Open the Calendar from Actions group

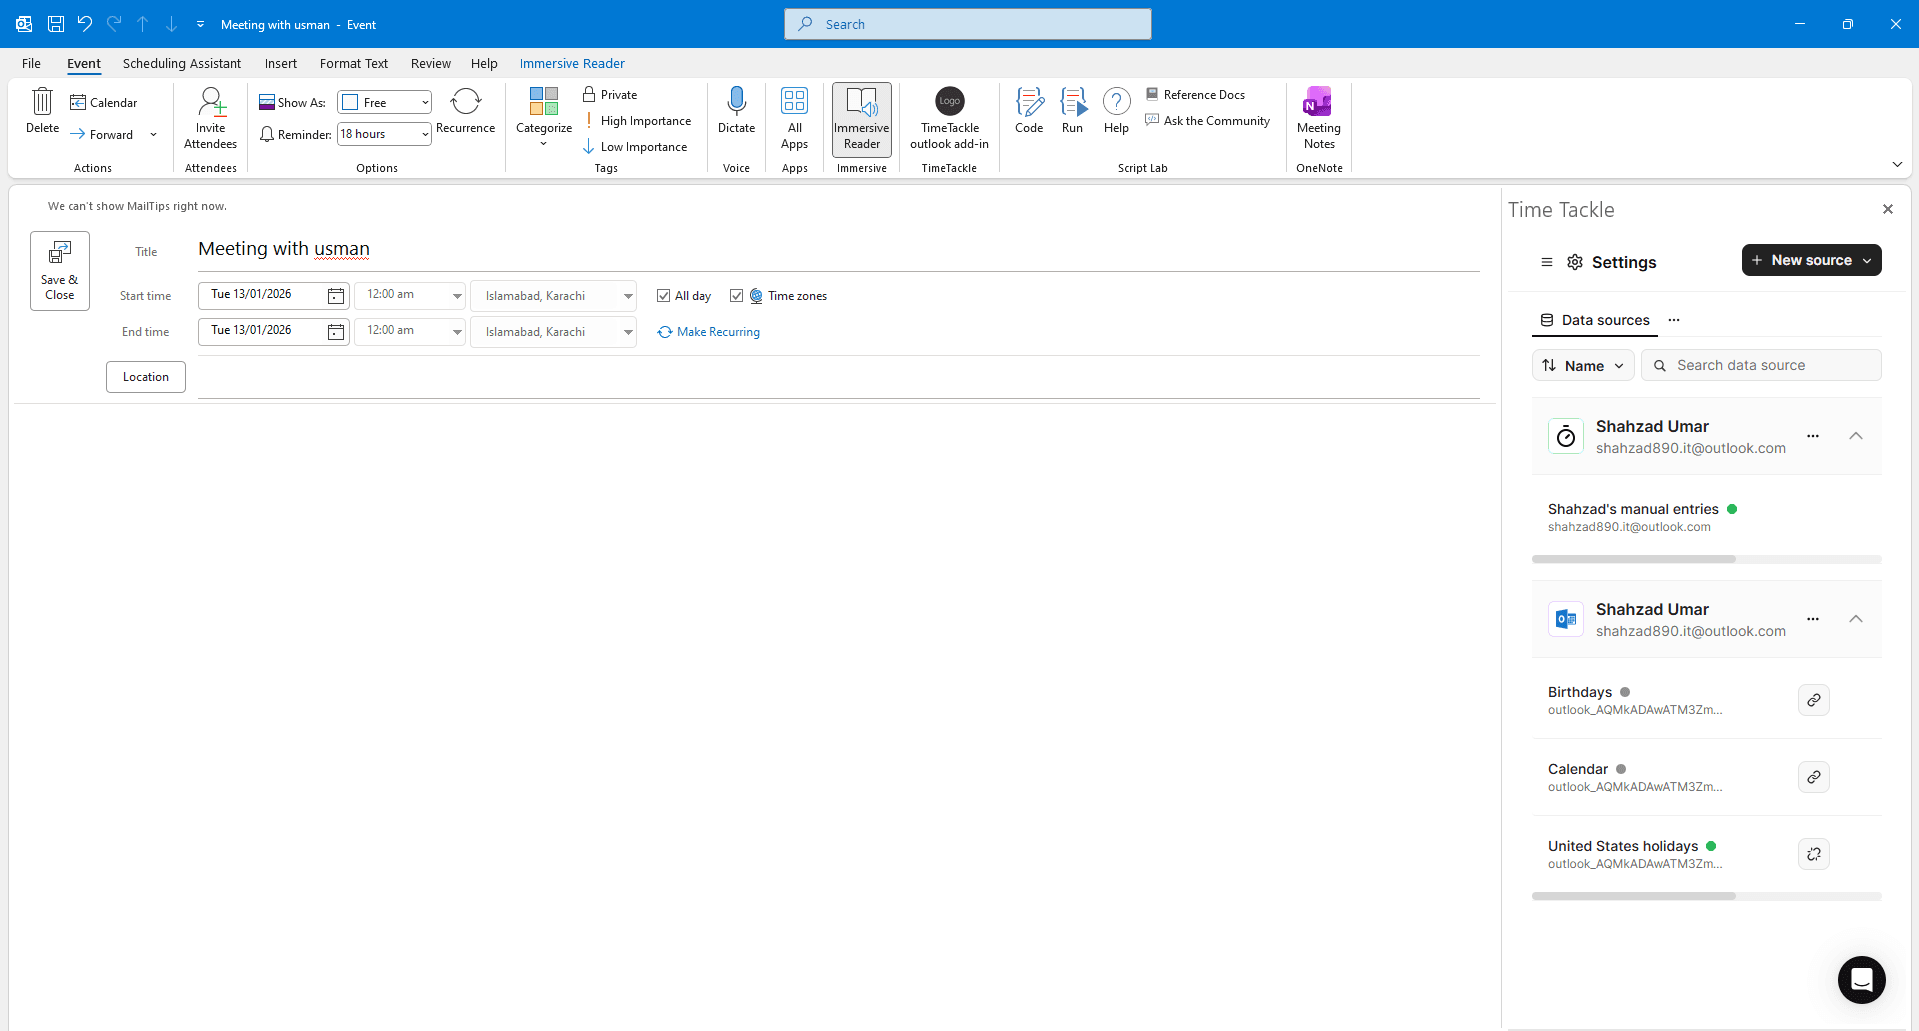pos(104,102)
